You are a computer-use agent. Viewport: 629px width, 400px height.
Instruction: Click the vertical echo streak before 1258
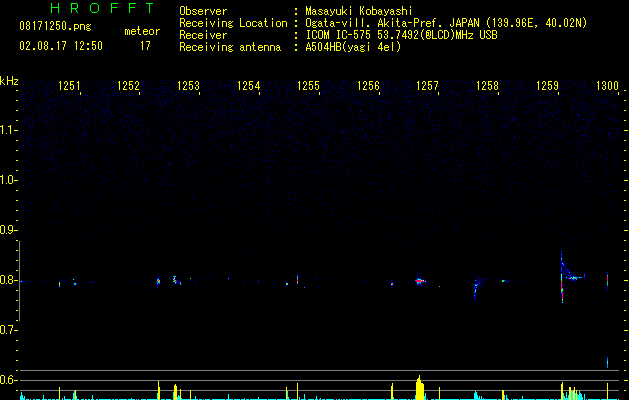pos(475,289)
